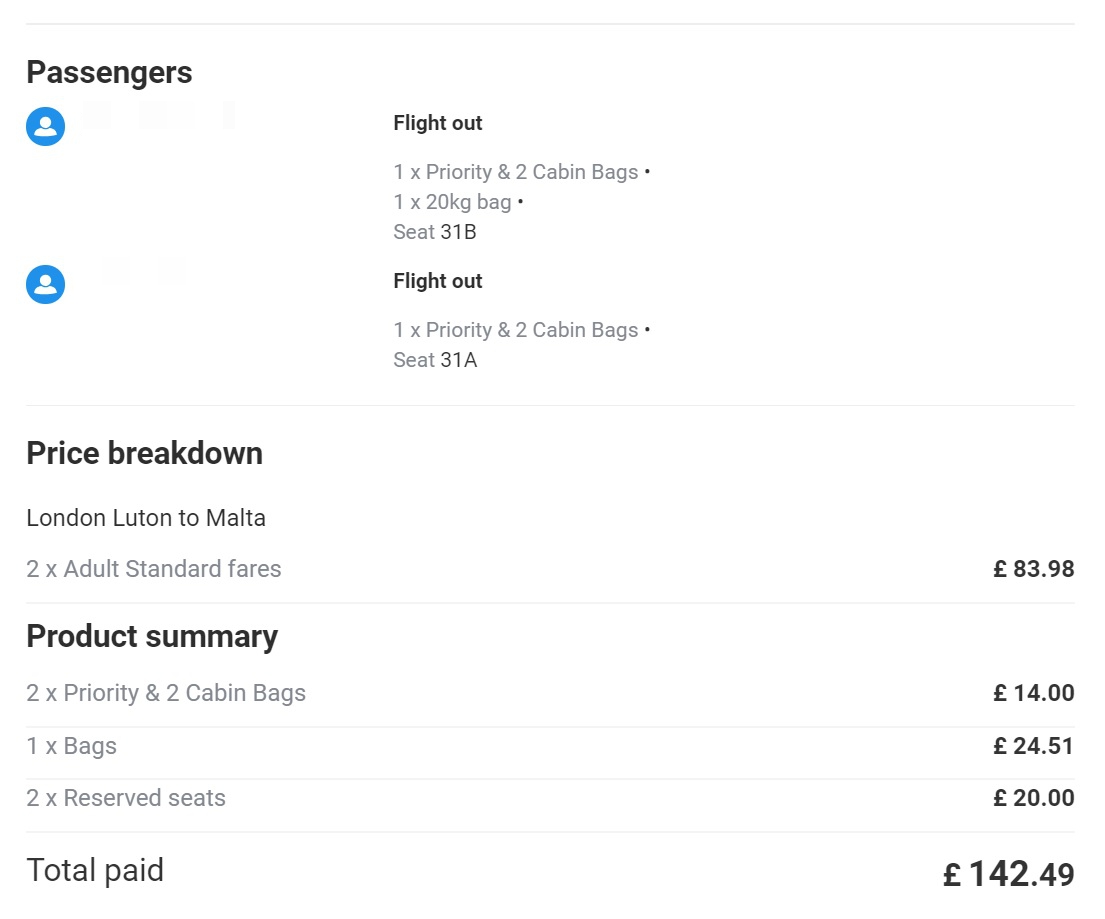This screenshot has width=1105, height=919.
Task: Click the first passenger avatar icon
Action: pos(46,126)
